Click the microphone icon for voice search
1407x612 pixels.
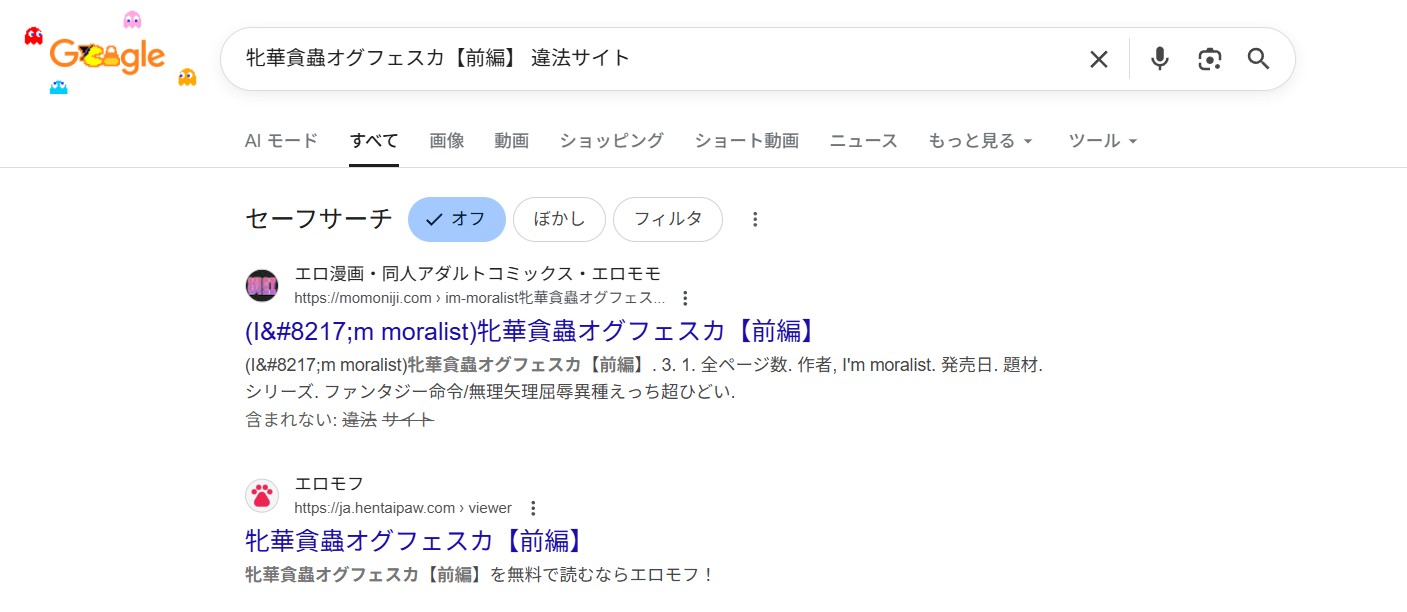tap(1159, 59)
